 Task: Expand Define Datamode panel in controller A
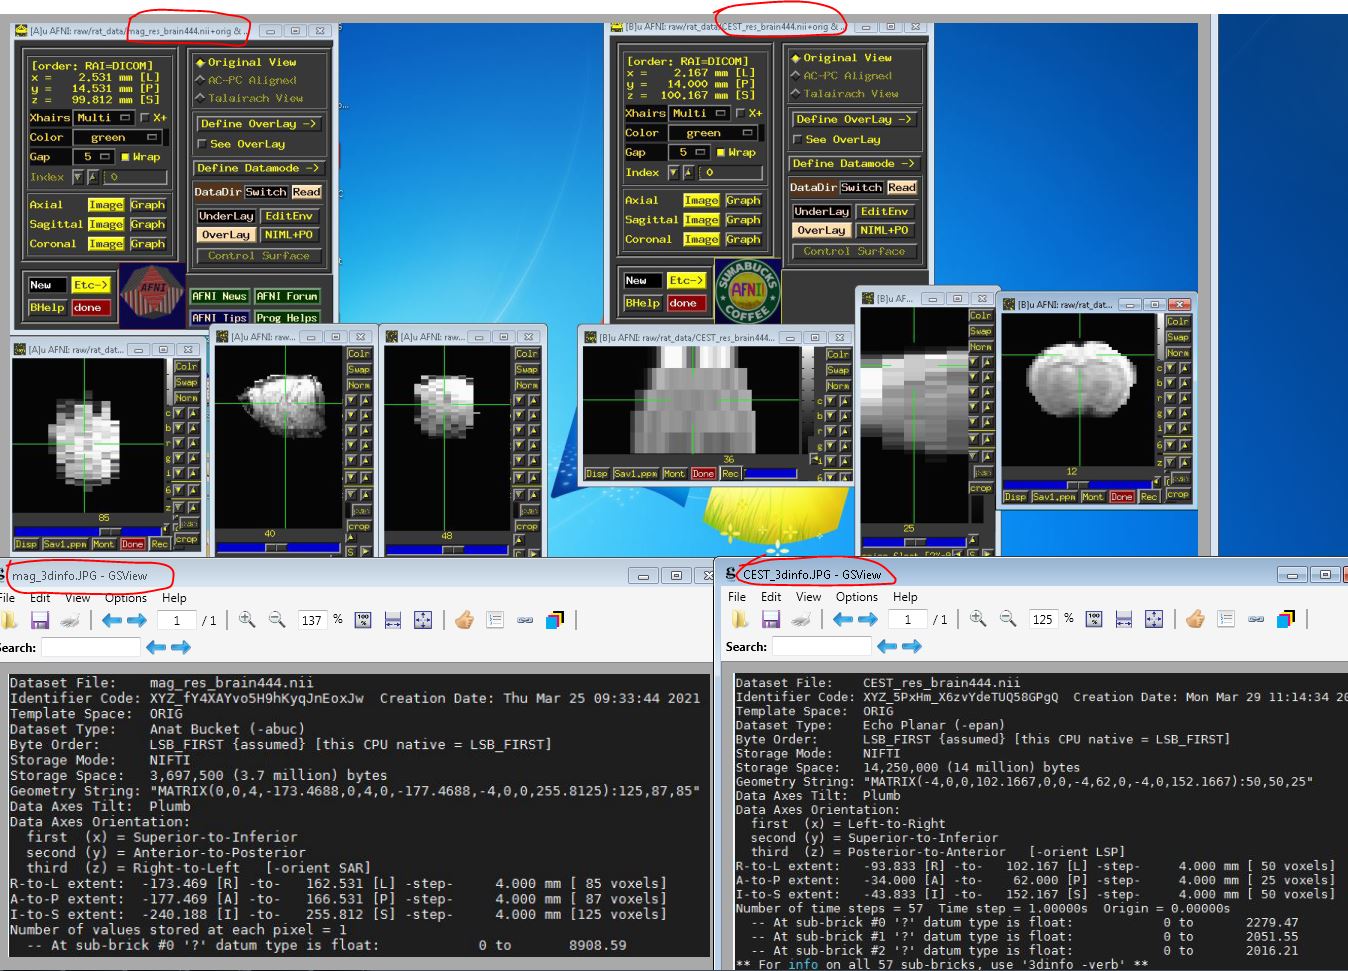coord(258,168)
